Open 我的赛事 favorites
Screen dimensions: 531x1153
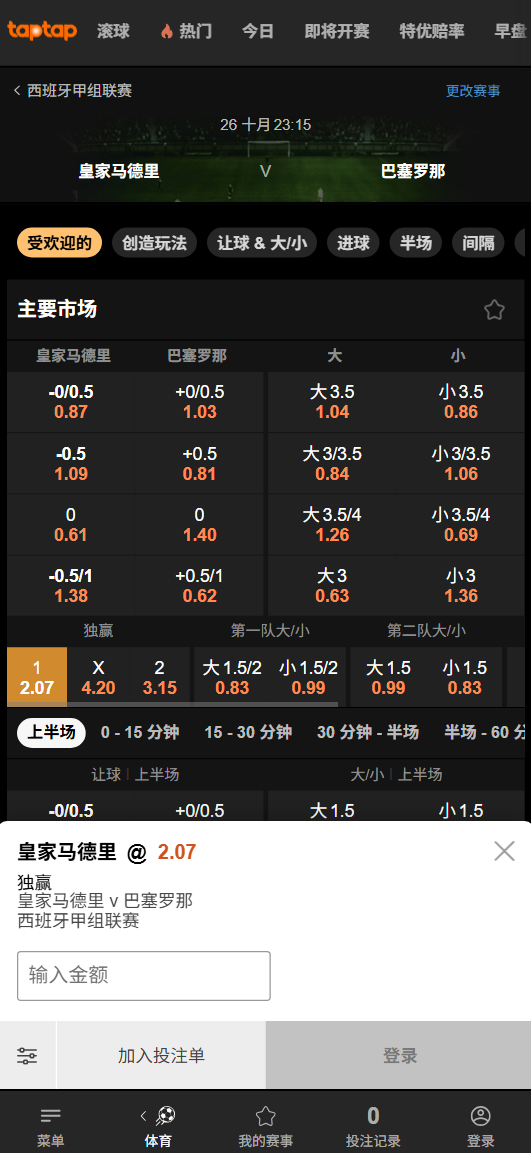tap(266, 1127)
